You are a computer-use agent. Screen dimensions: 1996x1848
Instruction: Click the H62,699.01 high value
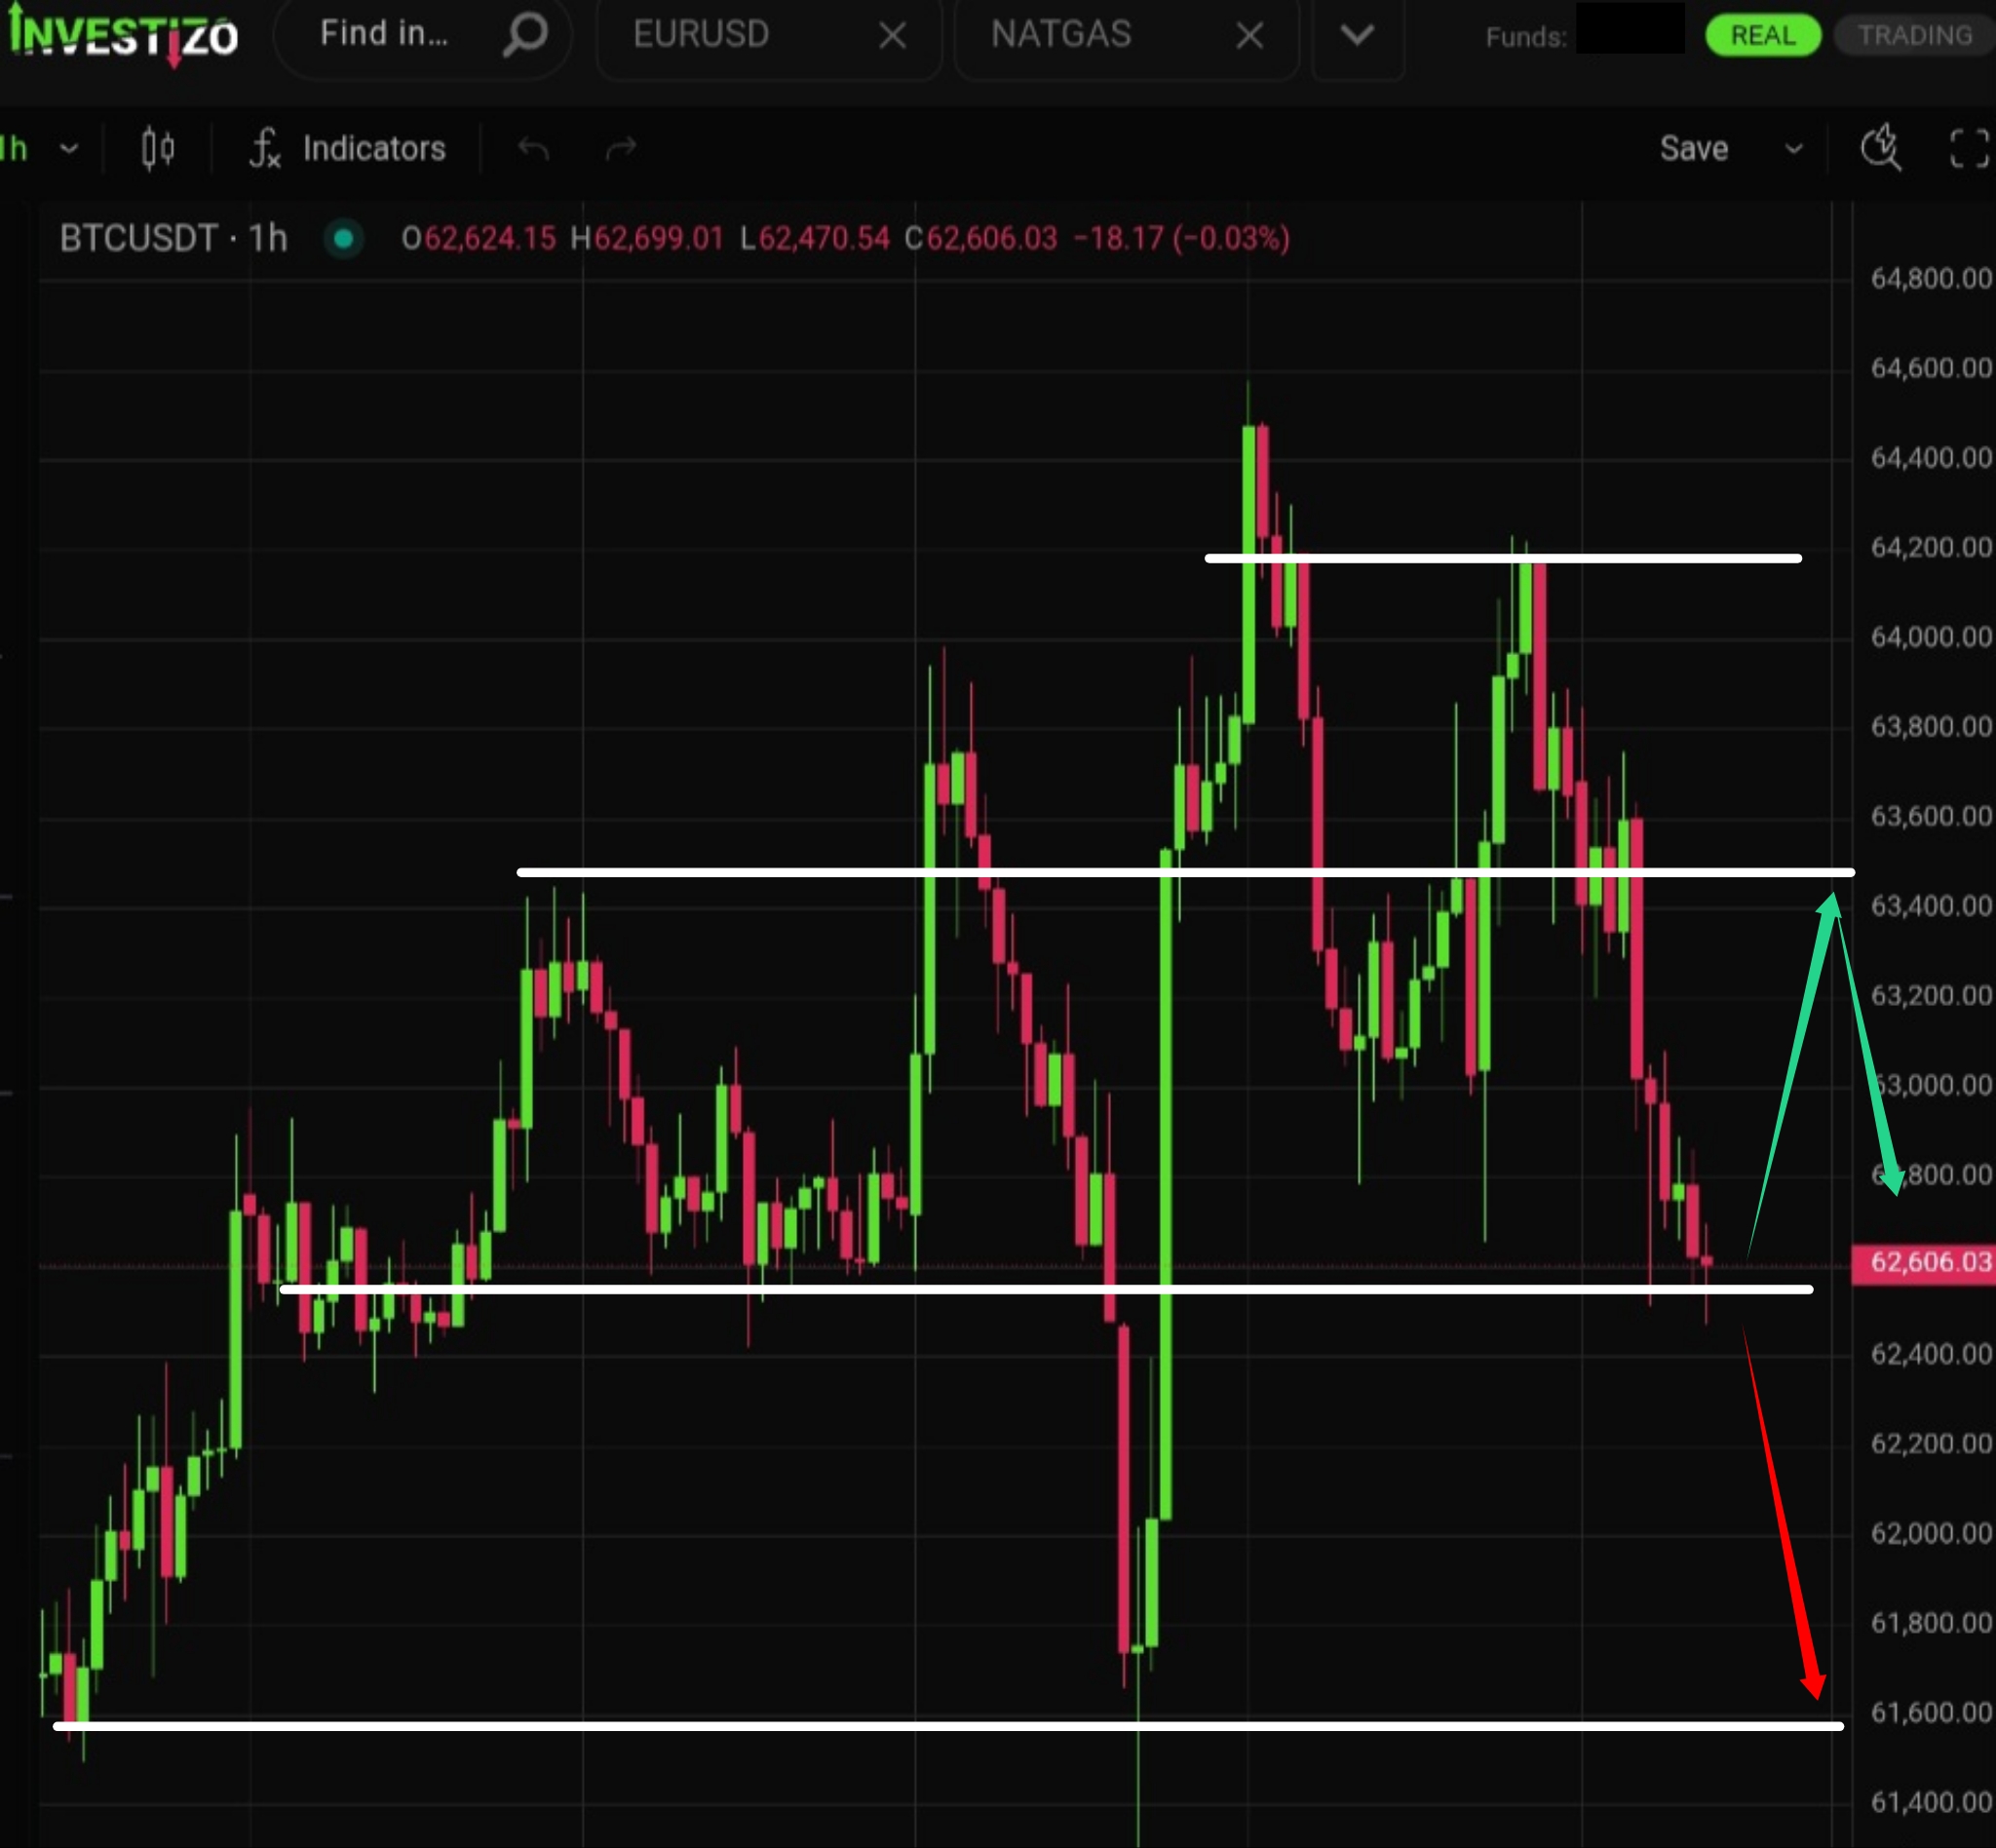[646, 238]
